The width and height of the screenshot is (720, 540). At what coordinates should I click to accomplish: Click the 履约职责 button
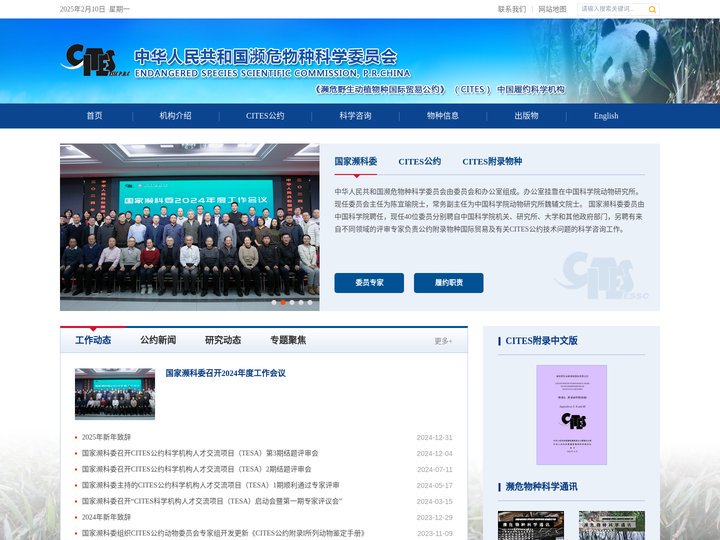(x=449, y=283)
